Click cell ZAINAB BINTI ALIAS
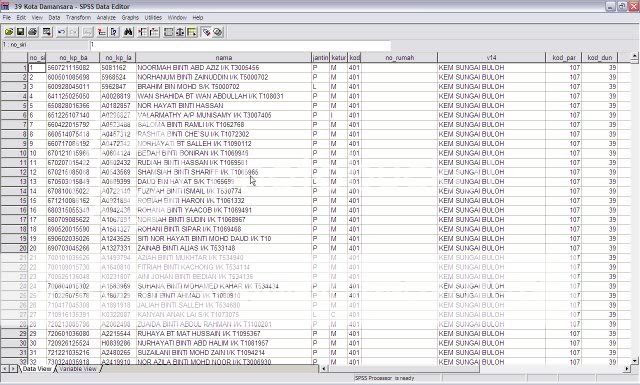The width and height of the screenshot is (640, 385). pyautogui.click(x=224, y=248)
